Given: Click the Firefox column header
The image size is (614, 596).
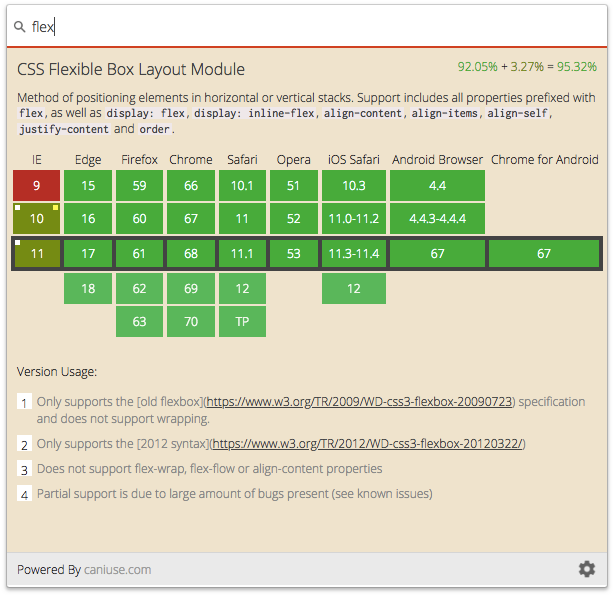Looking at the screenshot, I should click(139, 159).
